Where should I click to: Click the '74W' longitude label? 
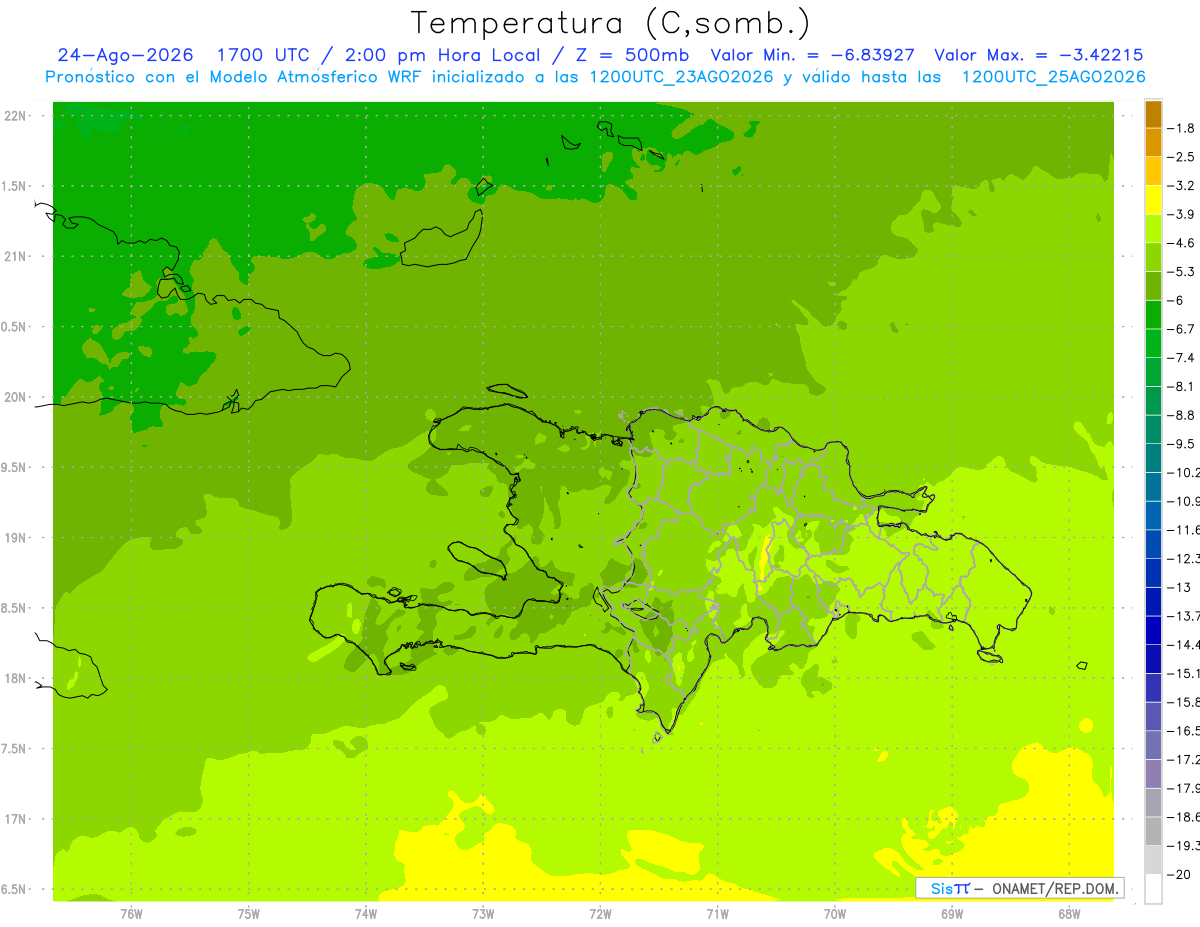coord(366,914)
